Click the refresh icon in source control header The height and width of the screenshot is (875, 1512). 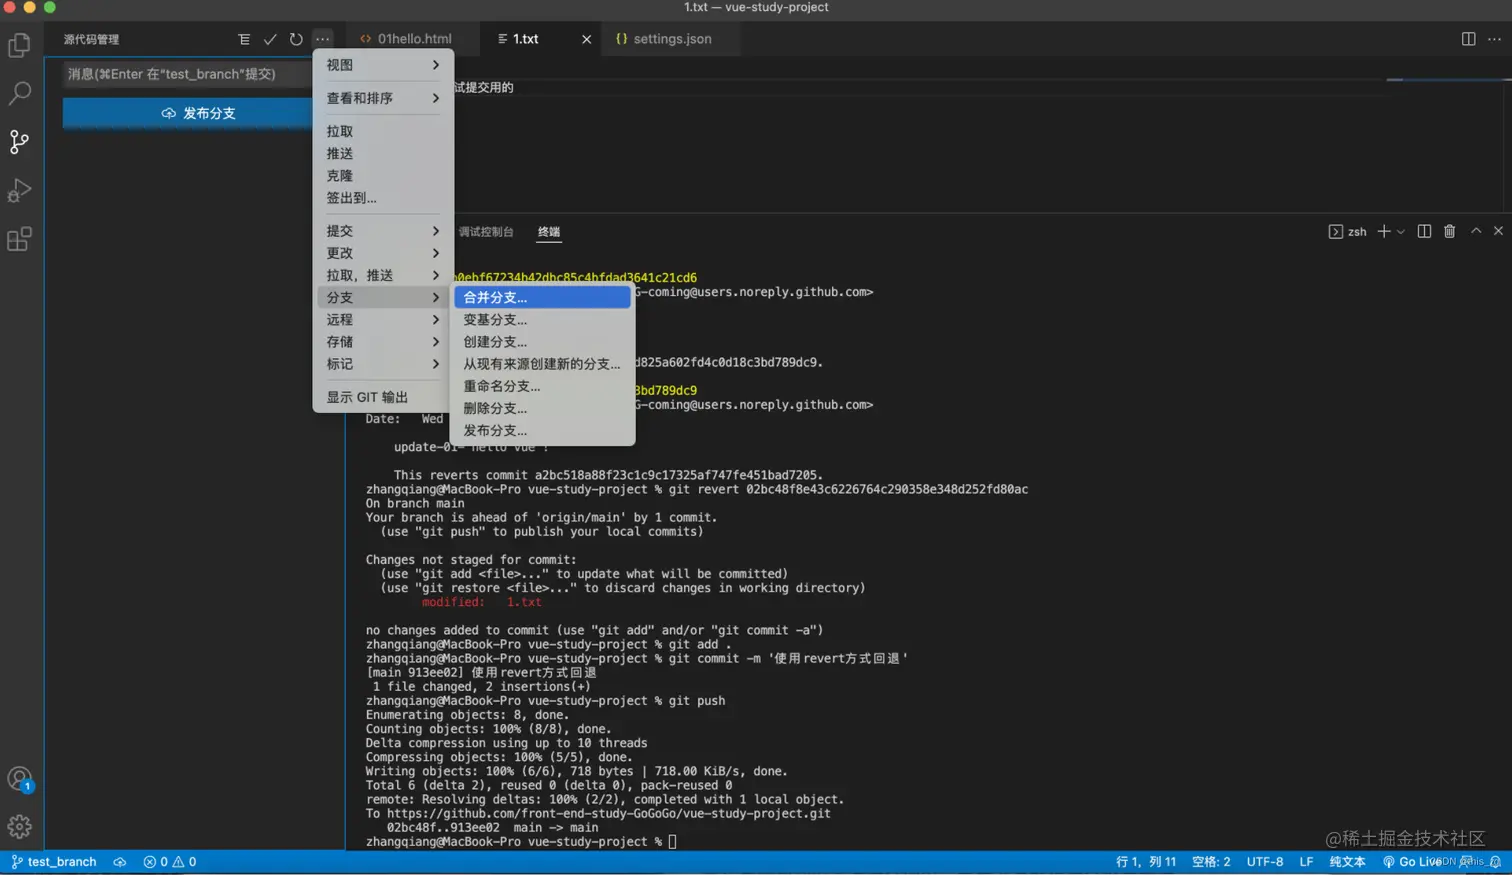tap(296, 39)
